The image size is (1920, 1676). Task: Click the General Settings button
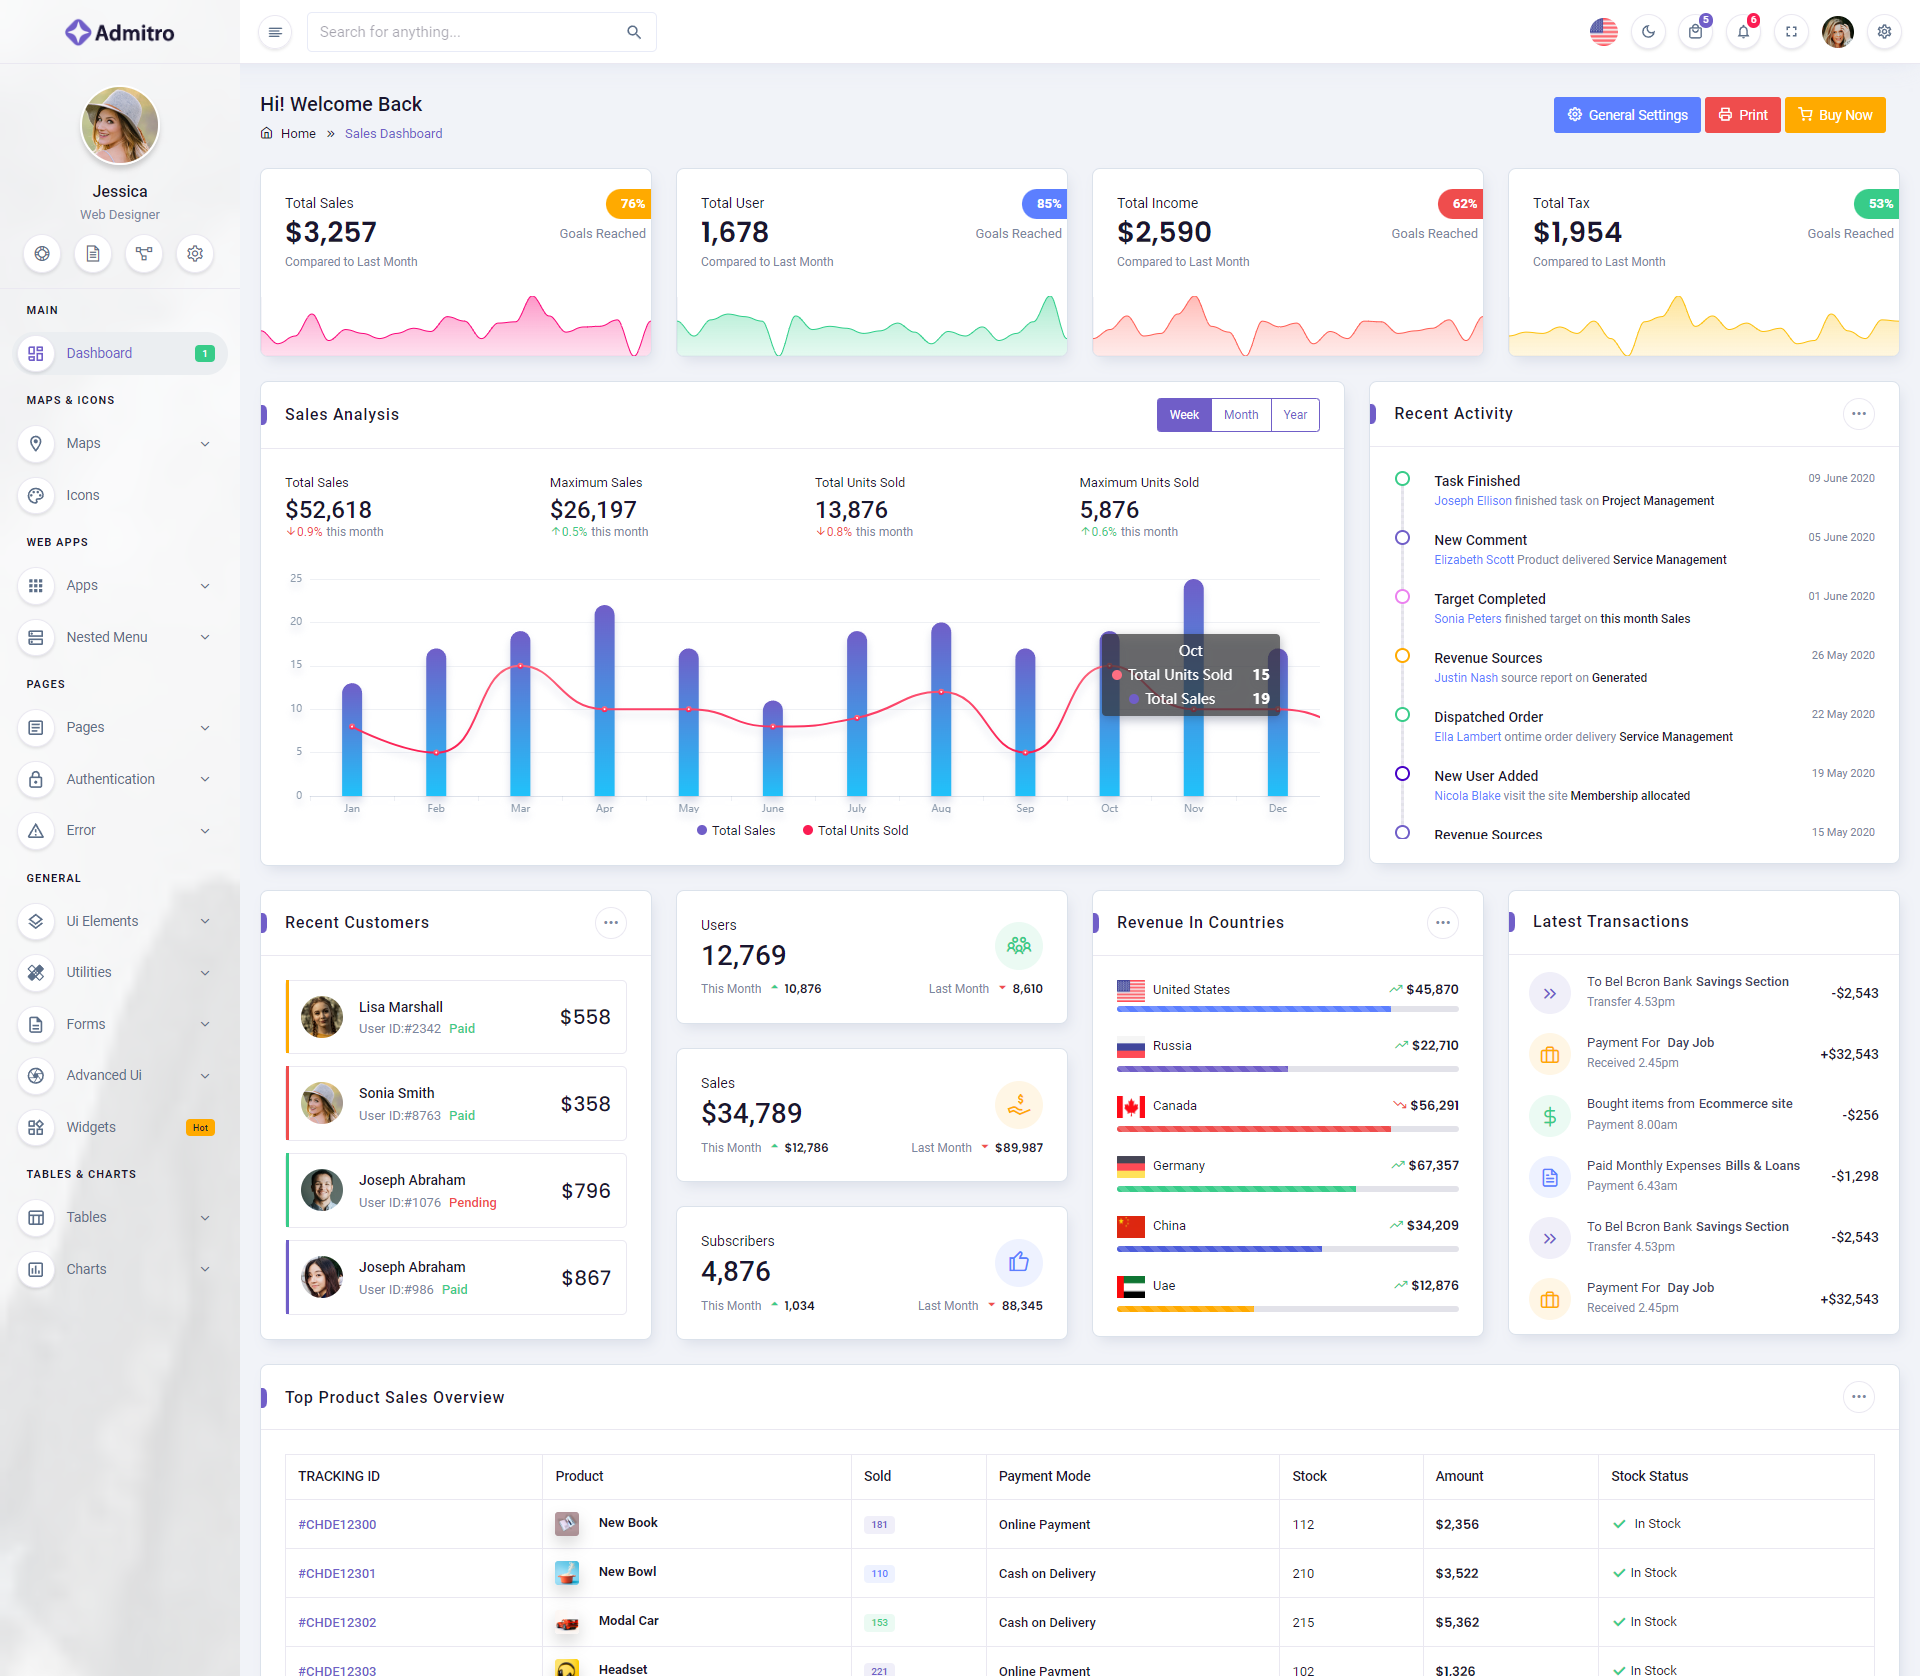1626,115
